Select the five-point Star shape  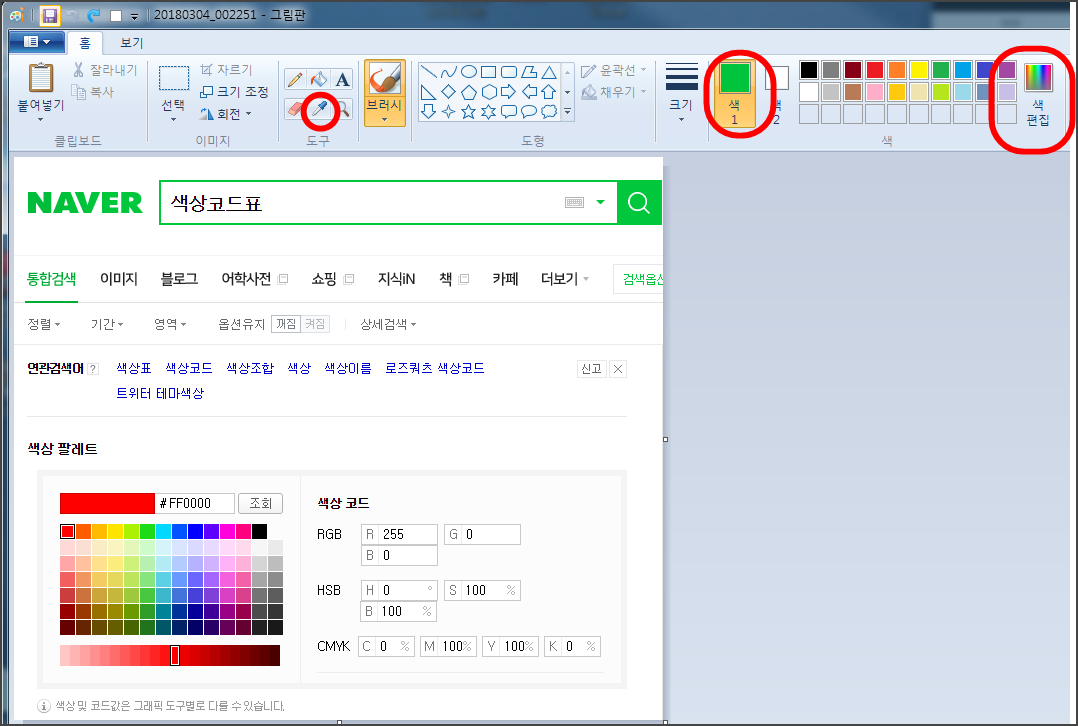pos(470,111)
